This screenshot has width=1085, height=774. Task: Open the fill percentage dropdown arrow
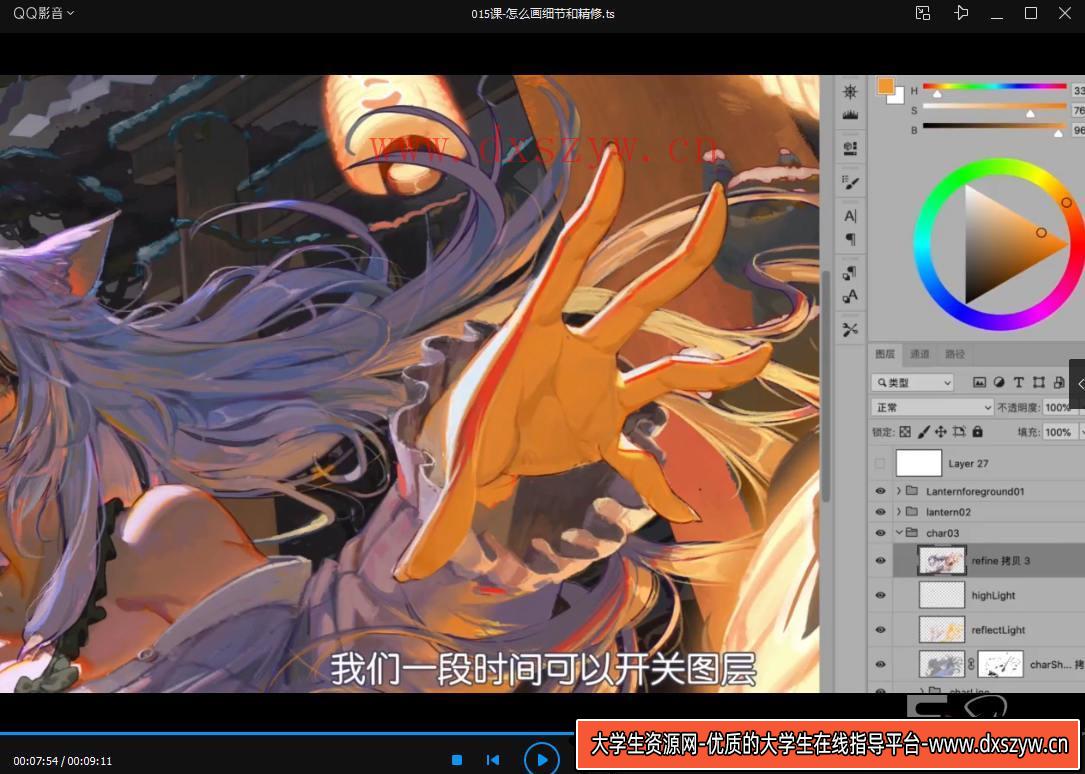point(1081,432)
